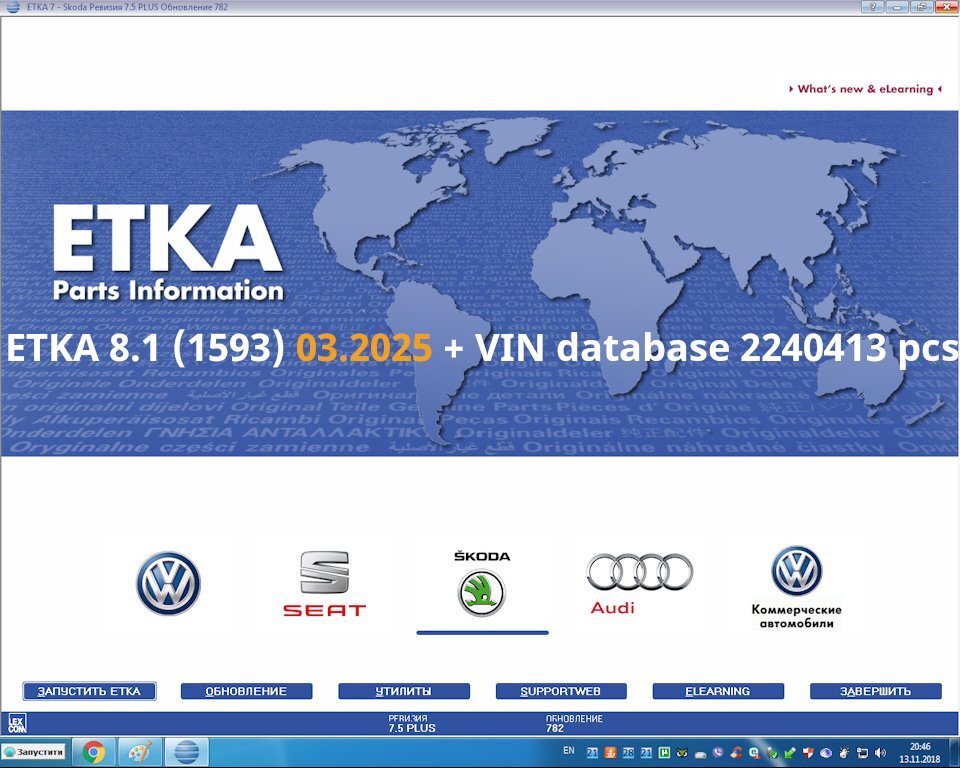Select Volkswagen Commercial Vehicles logo
This screenshot has height=768, width=960.
796,586
